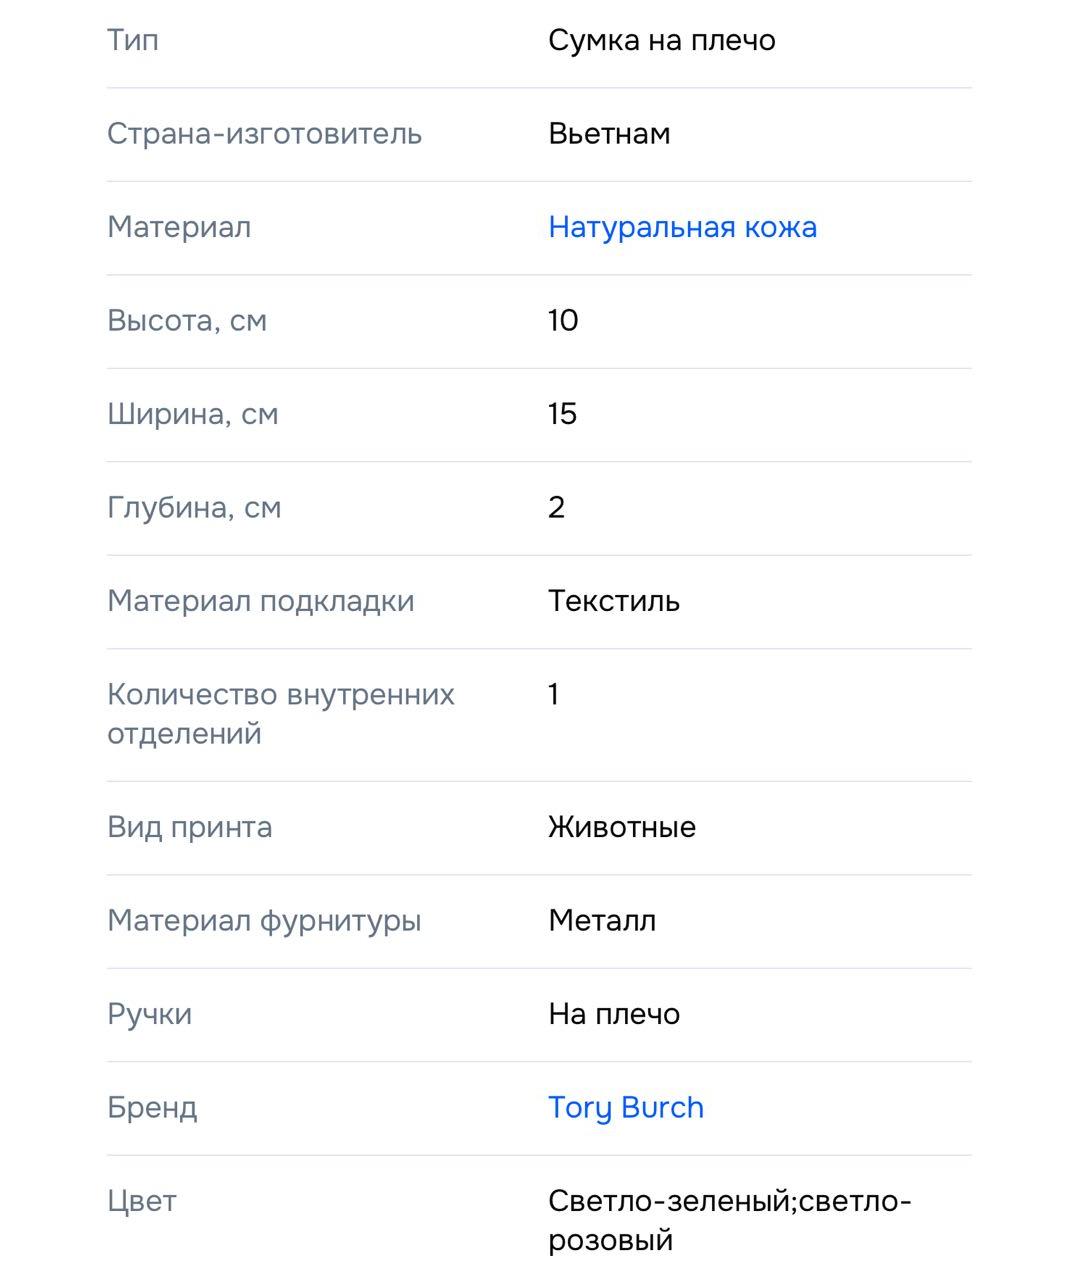
Task: Click the Текстиль lining material value
Action: tap(614, 601)
